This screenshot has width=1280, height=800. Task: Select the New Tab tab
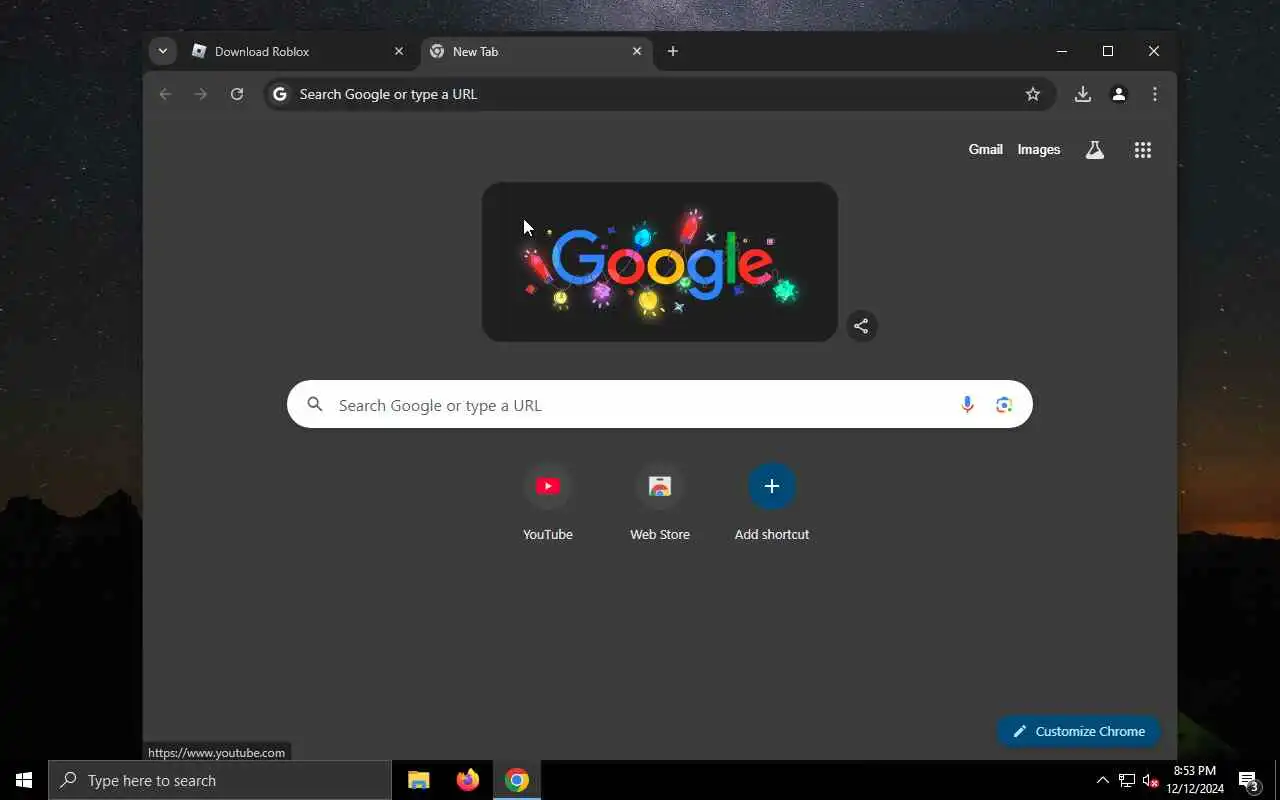tap(536, 51)
